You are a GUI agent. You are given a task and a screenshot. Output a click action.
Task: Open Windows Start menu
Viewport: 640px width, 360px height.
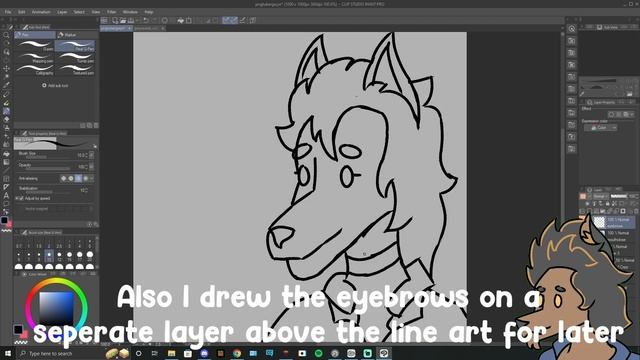(x=8, y=353)
